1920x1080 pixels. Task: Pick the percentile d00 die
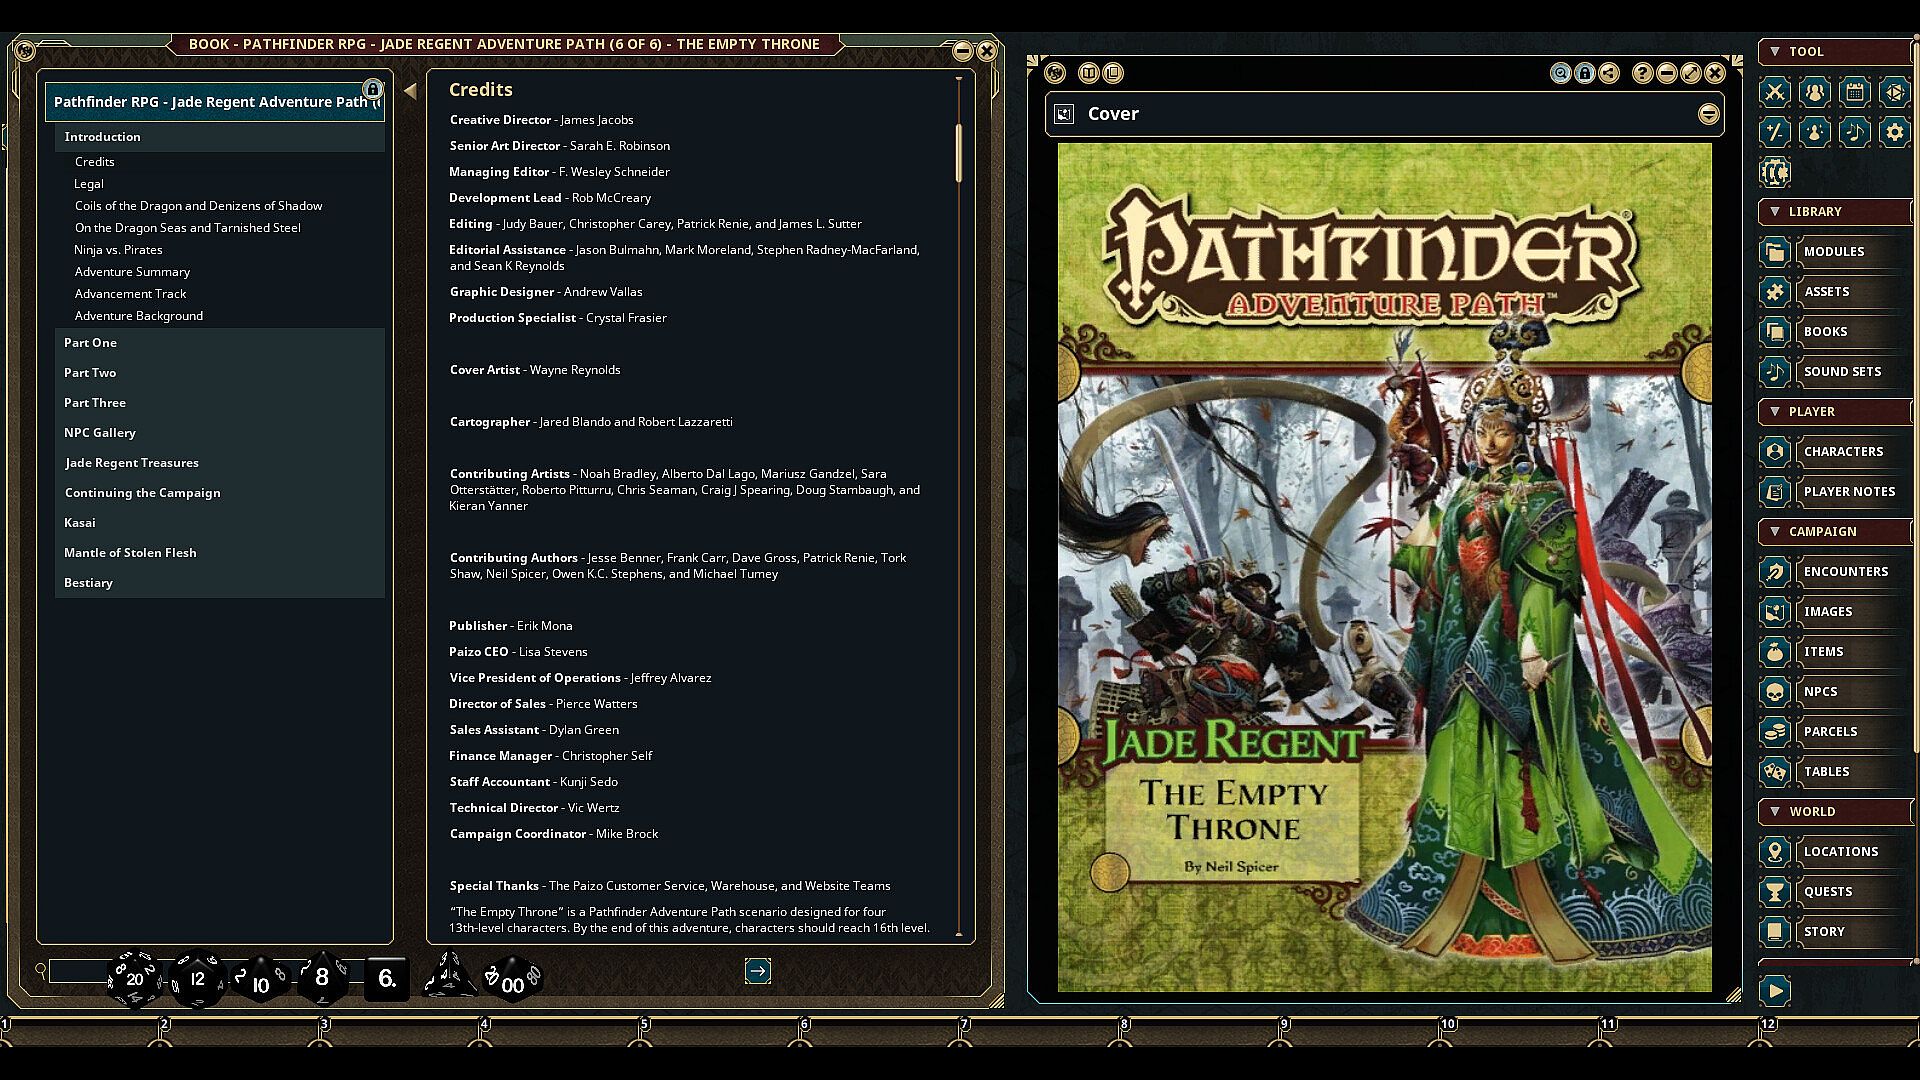512,980
